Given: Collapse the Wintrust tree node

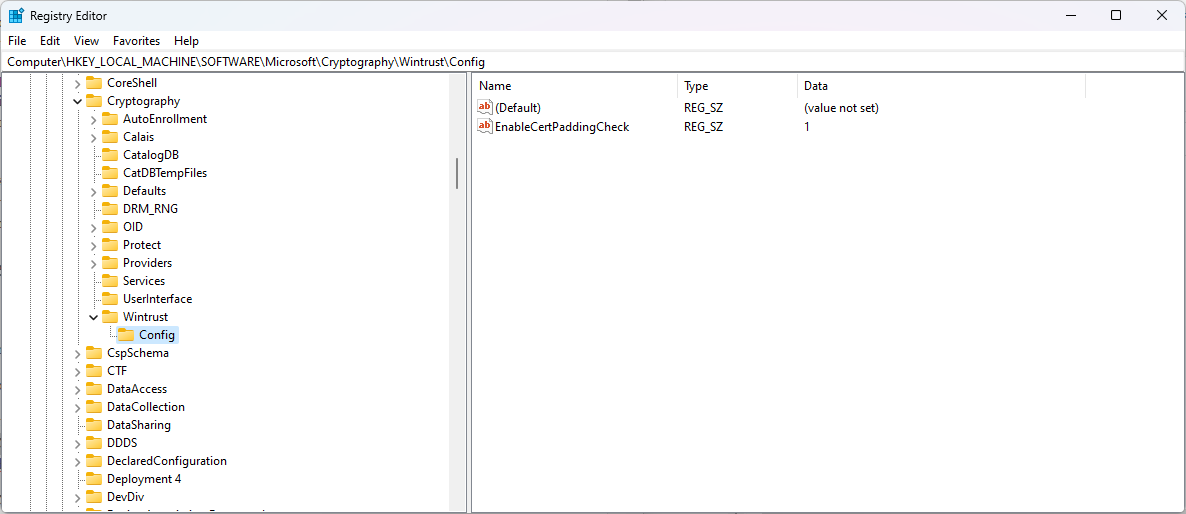Looking at the screenshot, I should pyautogui.click(x=93, y=317).
